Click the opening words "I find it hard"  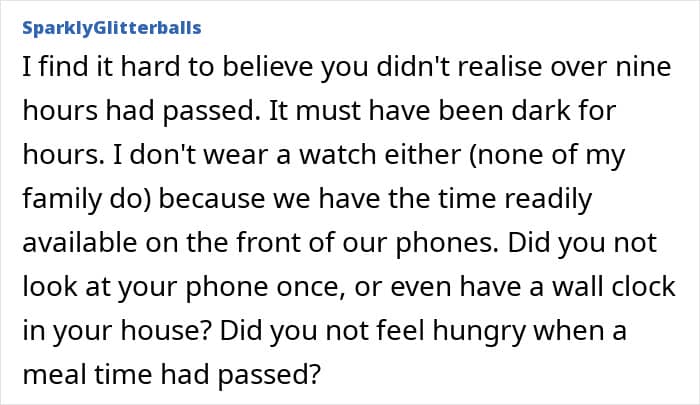pos(84,69)
